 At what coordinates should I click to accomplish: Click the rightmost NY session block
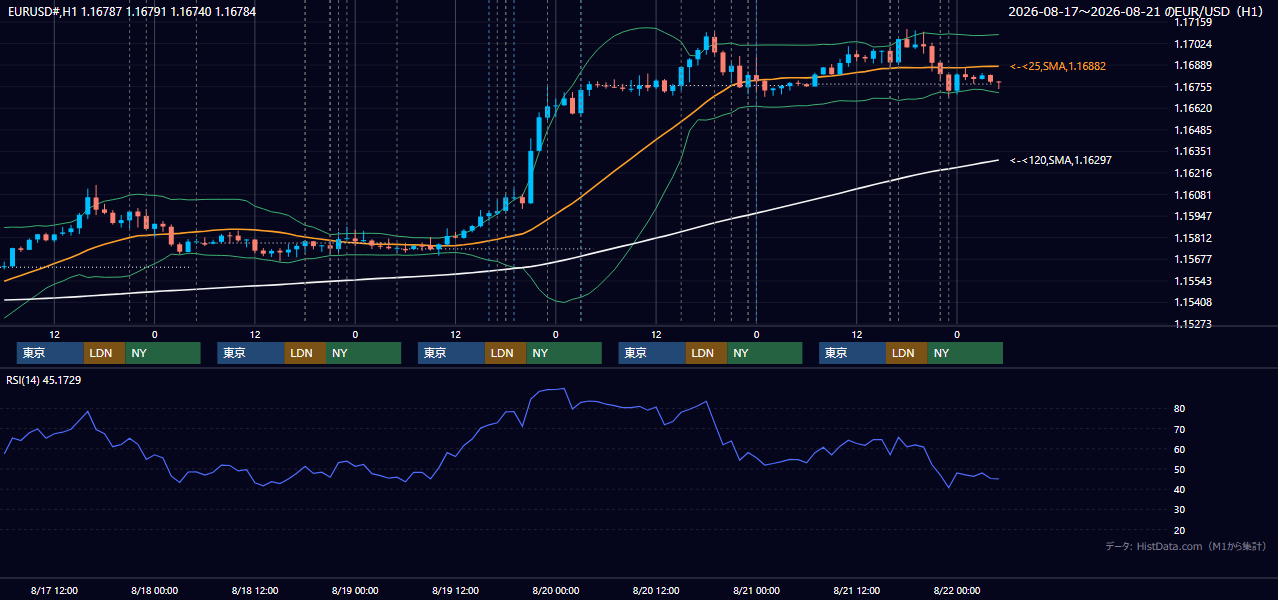(965, 353)
